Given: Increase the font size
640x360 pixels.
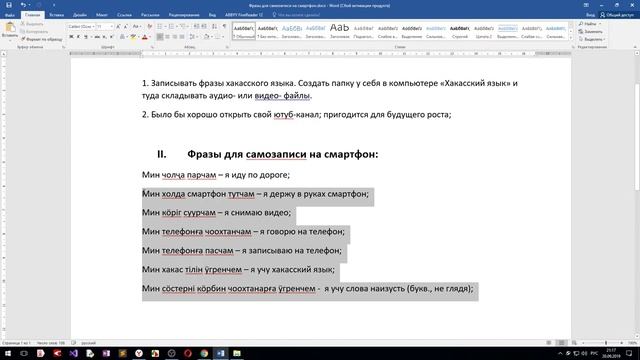Looking at the screenshot, I should [118, 27].
